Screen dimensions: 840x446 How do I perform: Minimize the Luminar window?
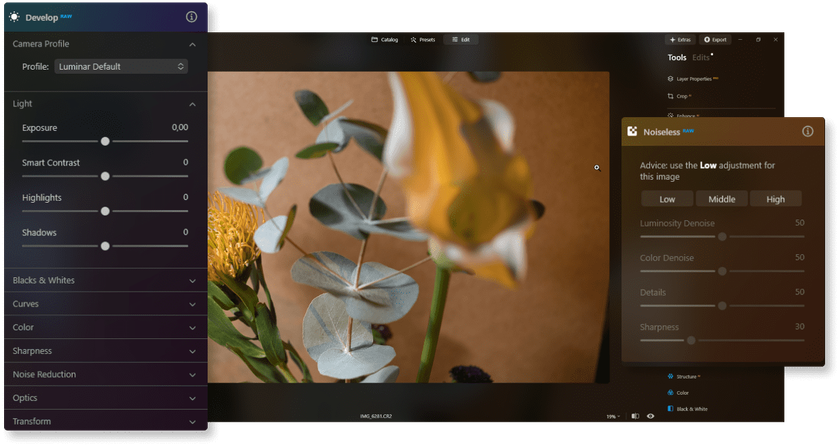[x=740, y=40]
